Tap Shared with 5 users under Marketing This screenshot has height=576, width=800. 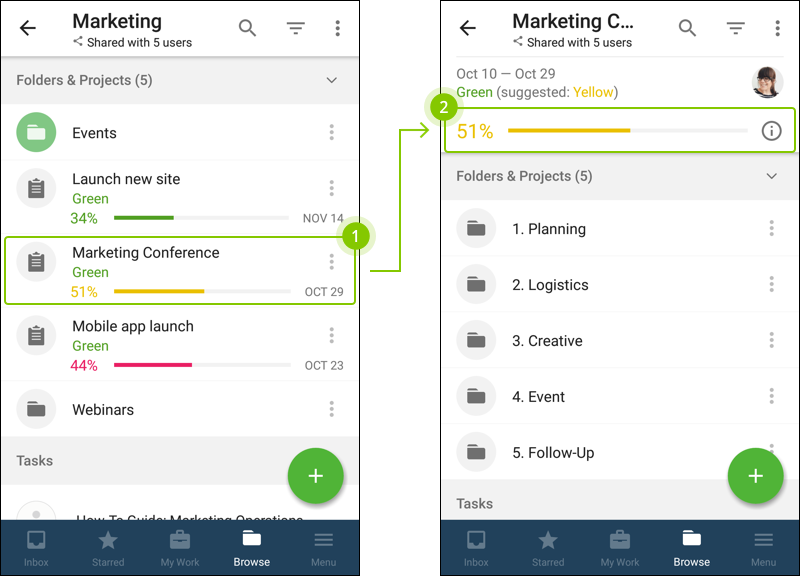coord(133,42)
